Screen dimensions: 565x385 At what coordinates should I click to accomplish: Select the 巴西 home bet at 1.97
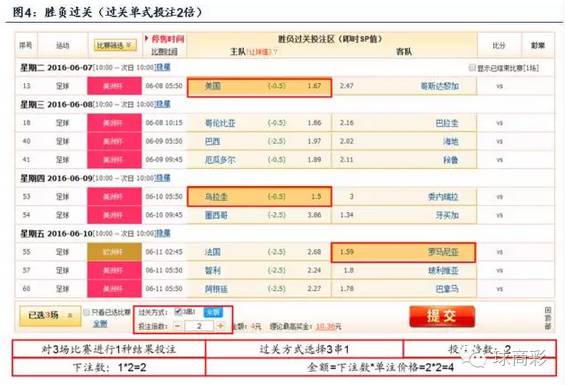coord(259,141)
